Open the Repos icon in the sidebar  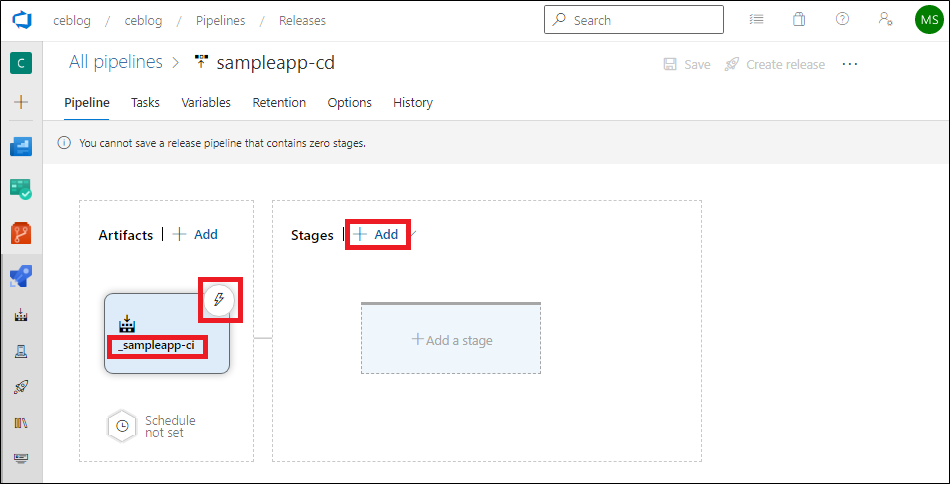pyautogui.click(x=21, y=233)
